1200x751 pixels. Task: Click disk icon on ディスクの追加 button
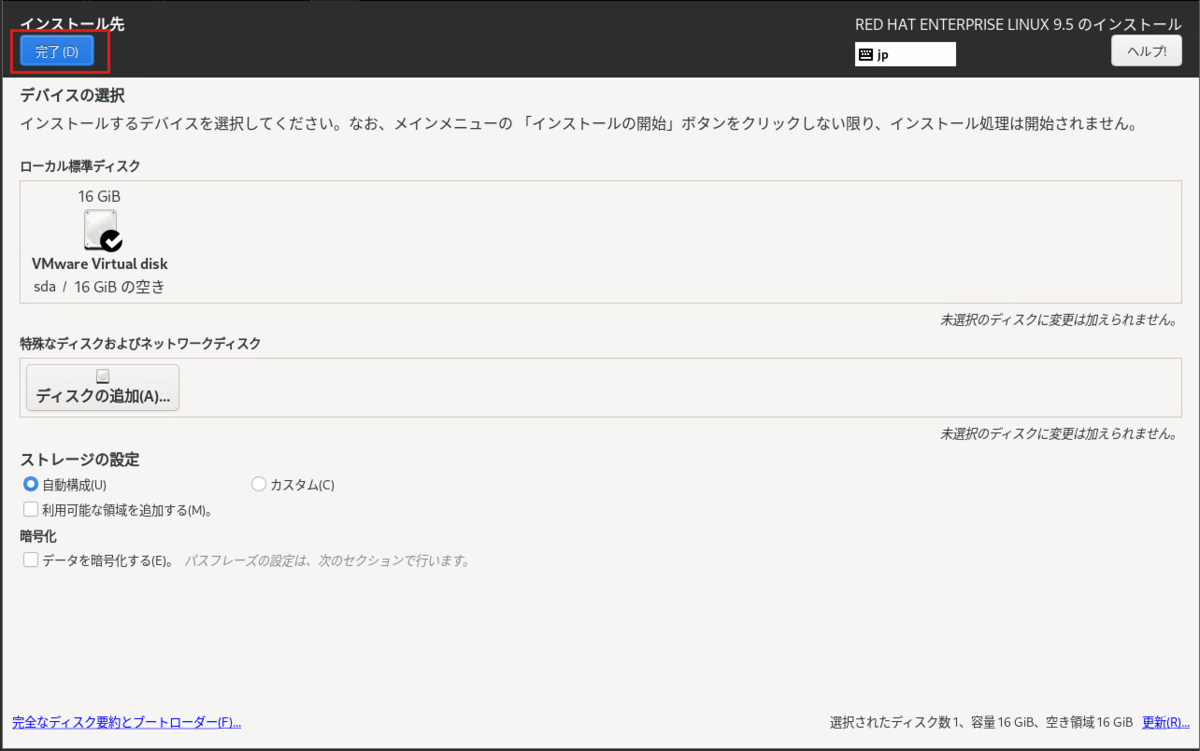pyautogui.click(x=103, y=376)
